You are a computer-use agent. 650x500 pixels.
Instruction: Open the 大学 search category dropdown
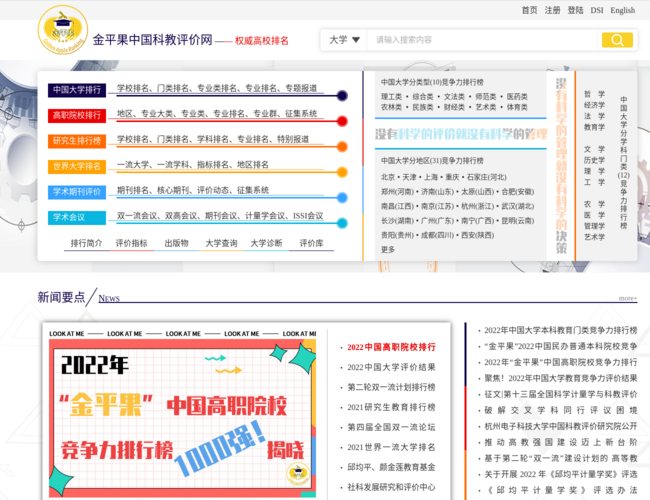point(344,40)
